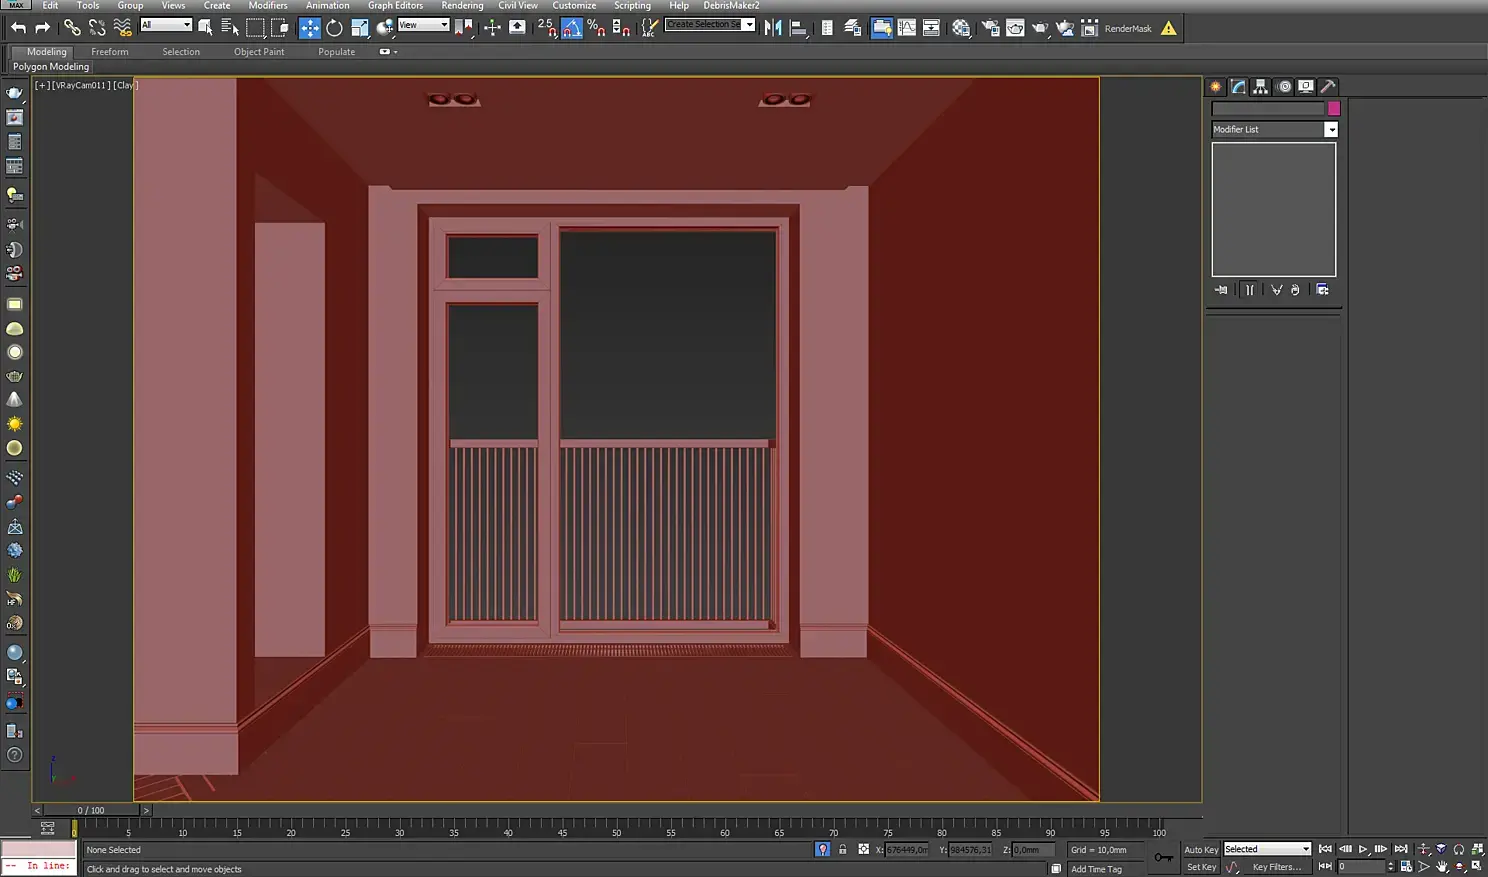Toggle Auto Key animation mode
Viewport: 1488px width, 877px height.
(1201, 849)
